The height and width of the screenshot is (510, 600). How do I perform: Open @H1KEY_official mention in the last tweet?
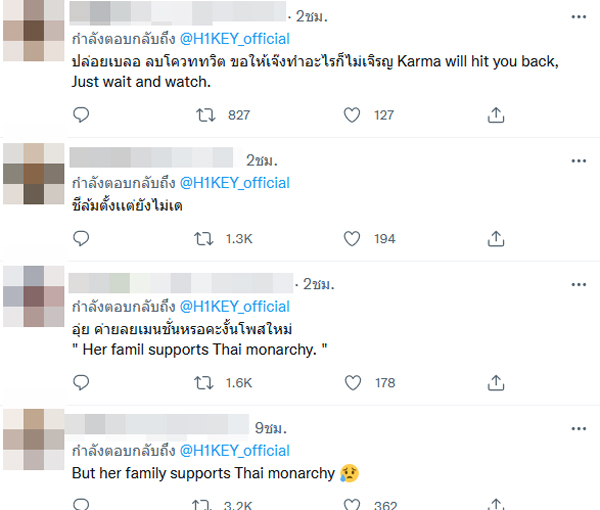click(234, 450)
